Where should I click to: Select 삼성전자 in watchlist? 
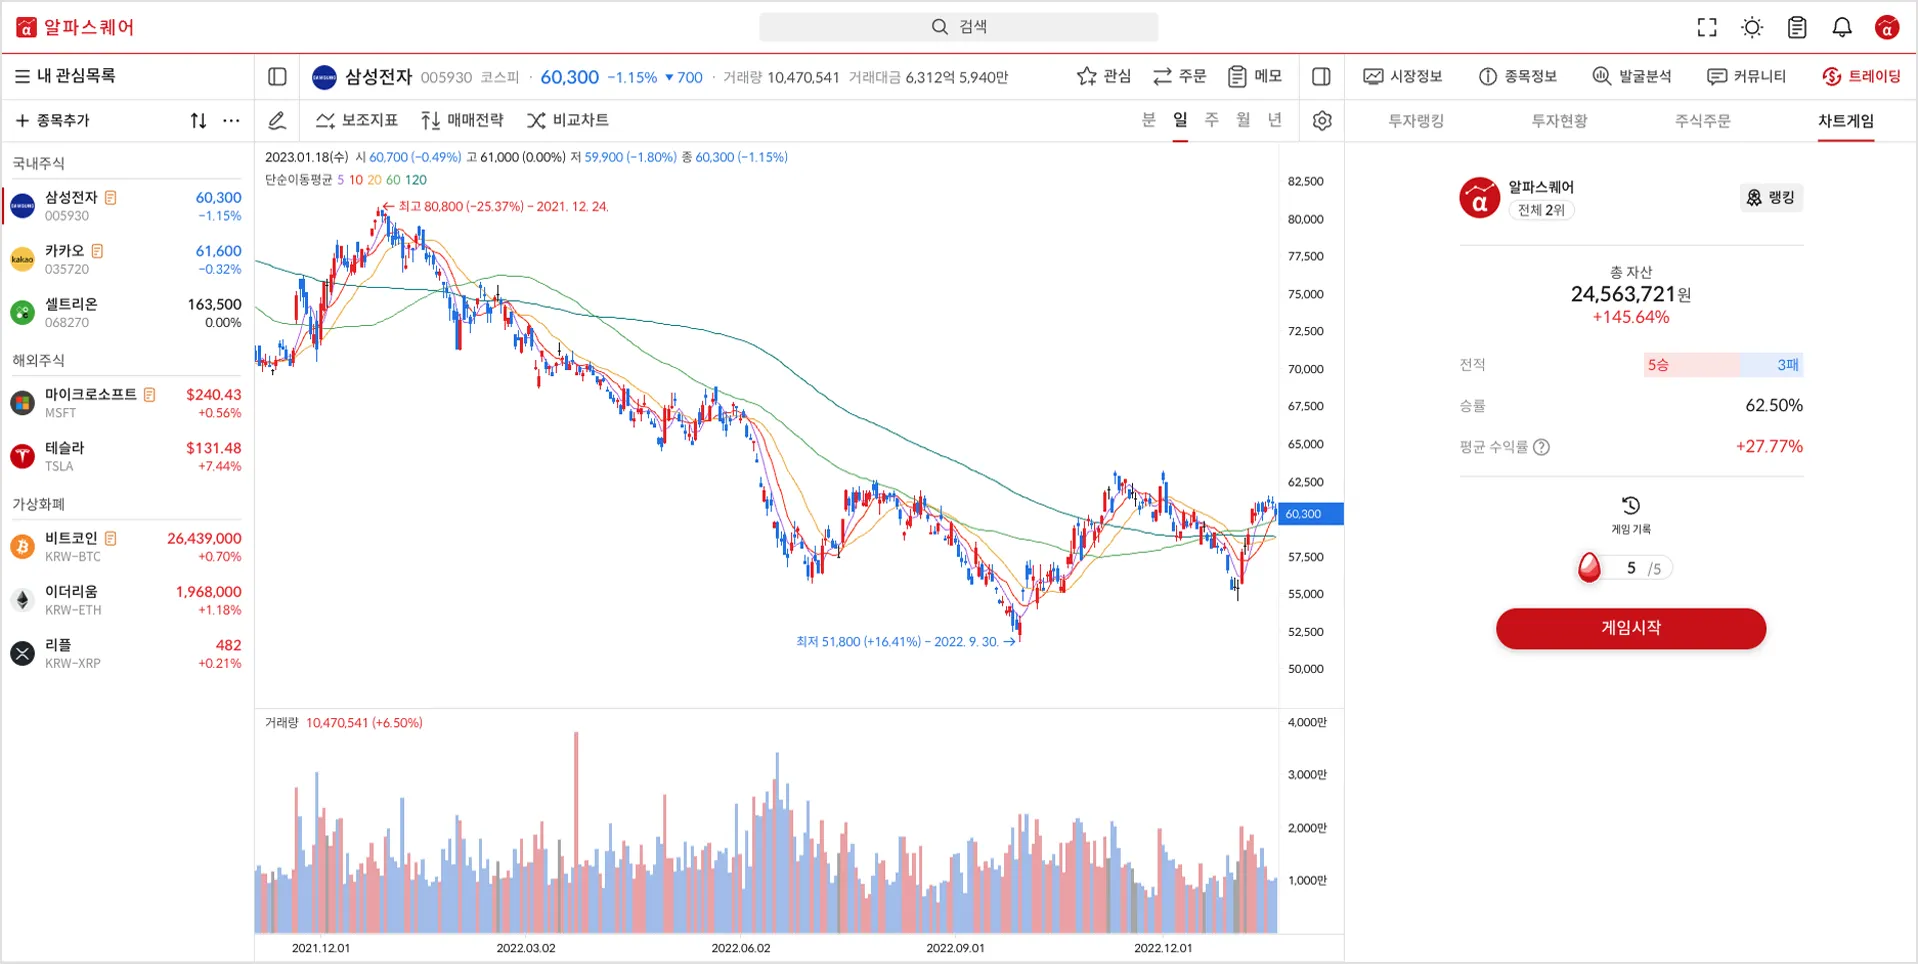point(127,206)
